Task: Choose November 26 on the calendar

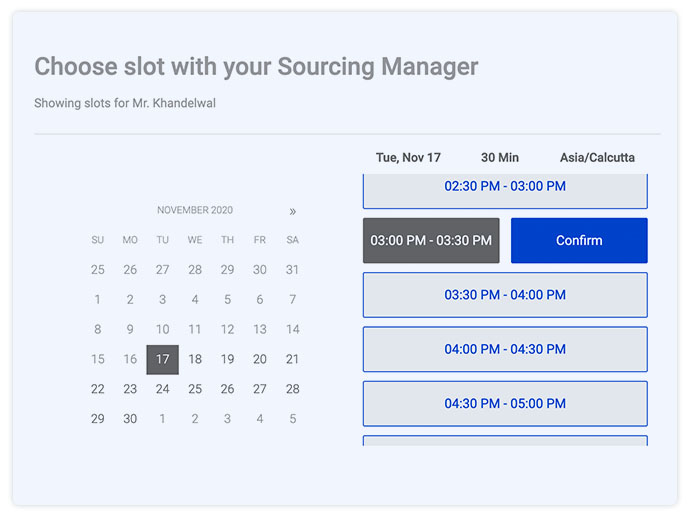Action: (x=227, y=389)
